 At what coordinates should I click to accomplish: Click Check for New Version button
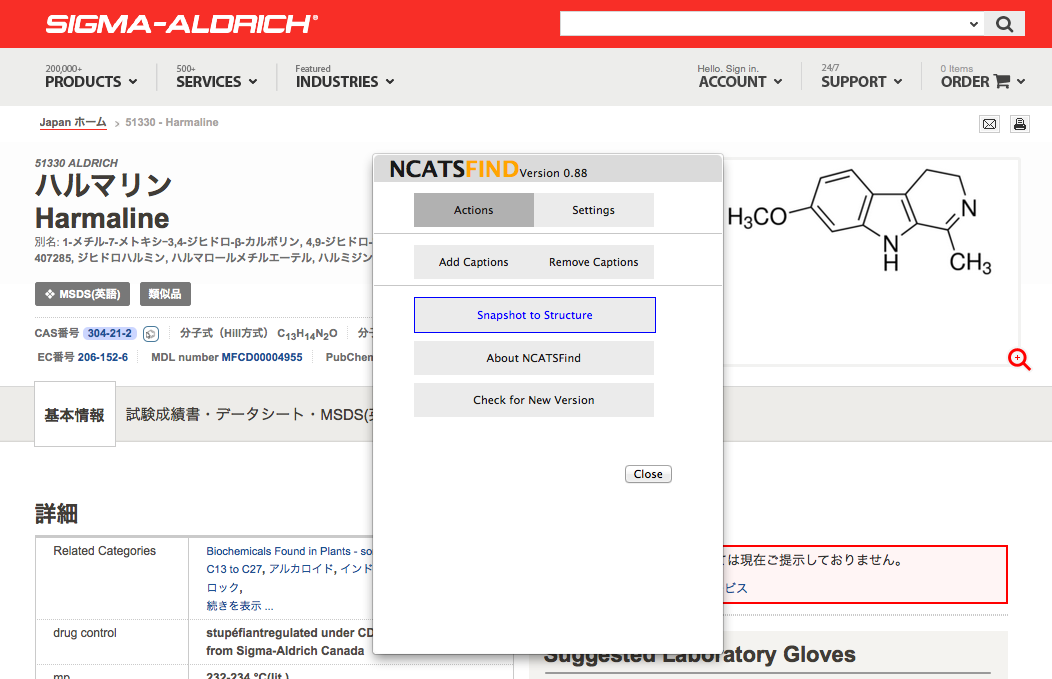534,400
